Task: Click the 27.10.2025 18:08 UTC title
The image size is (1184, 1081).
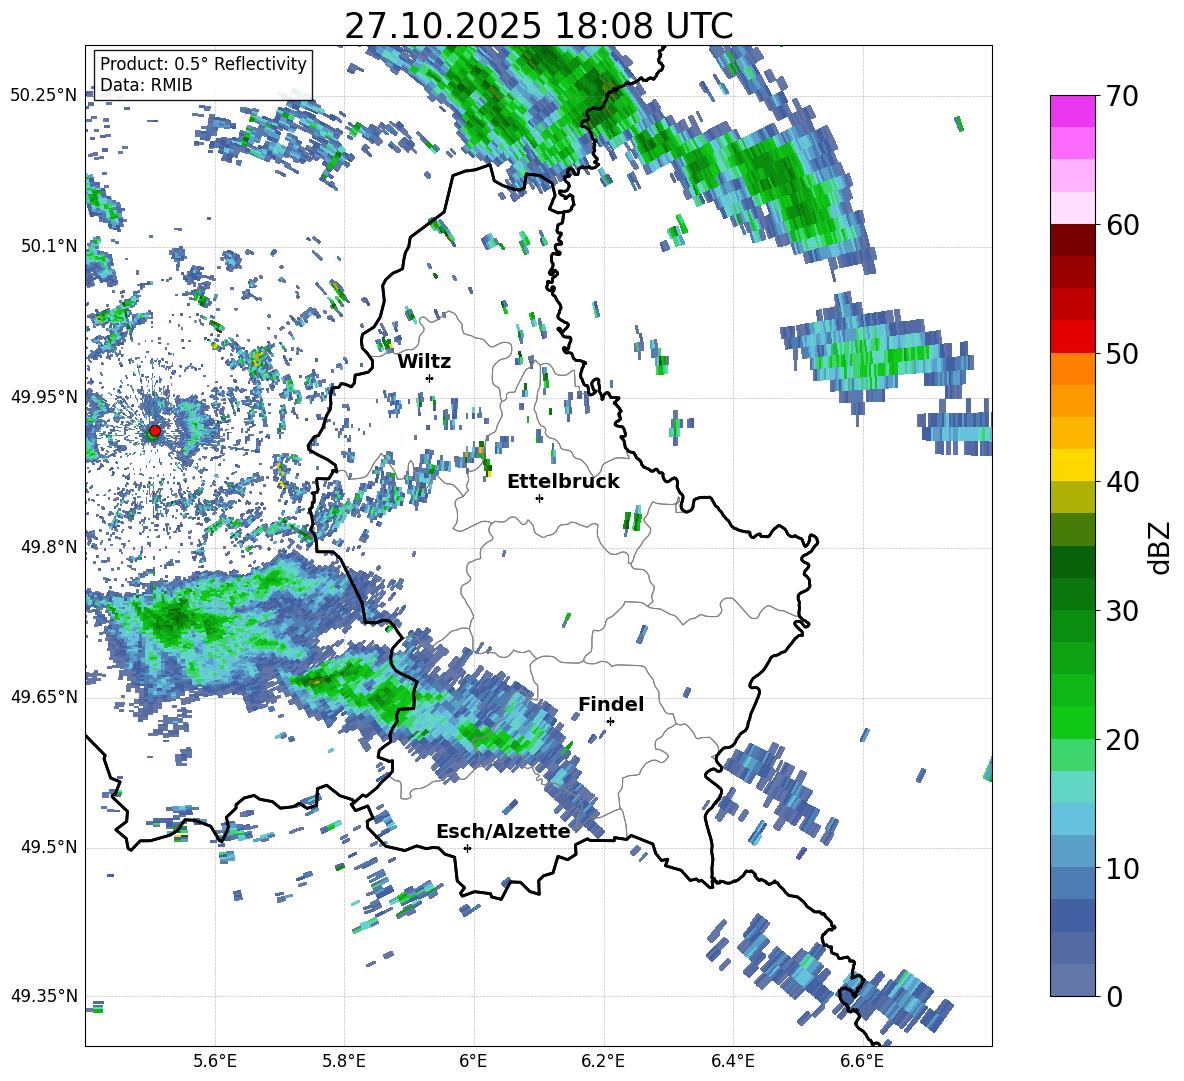Action: [x=538, y=26]
